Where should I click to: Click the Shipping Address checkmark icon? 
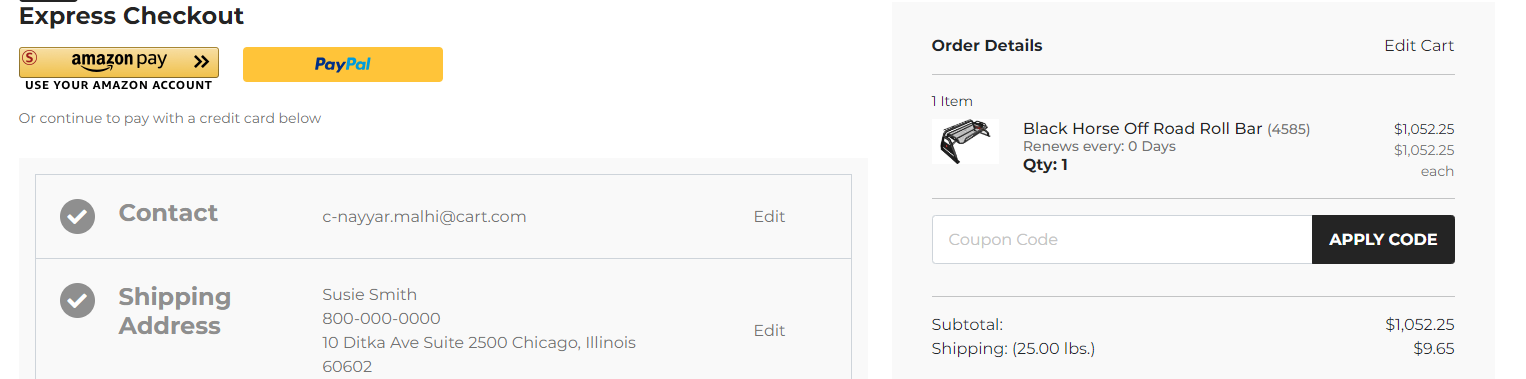[77, 301]
